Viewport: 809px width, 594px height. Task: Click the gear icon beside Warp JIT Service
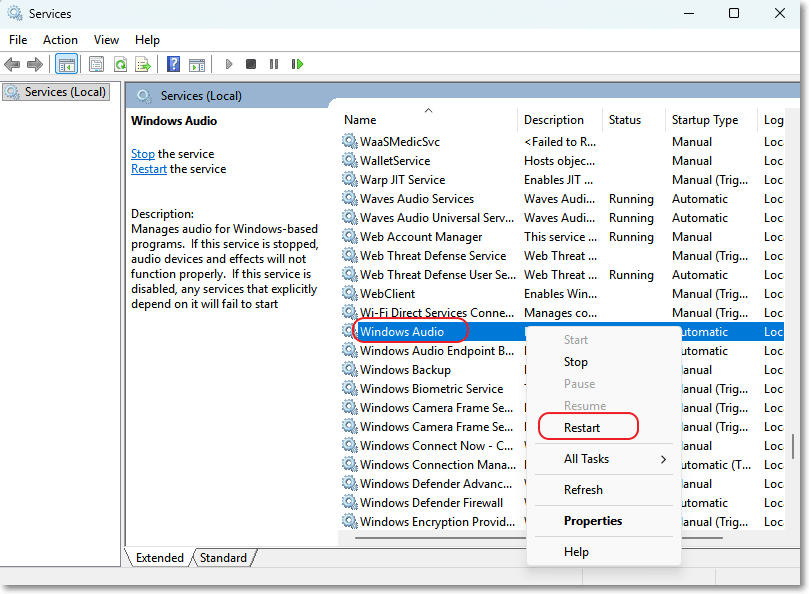coord(350,179)
